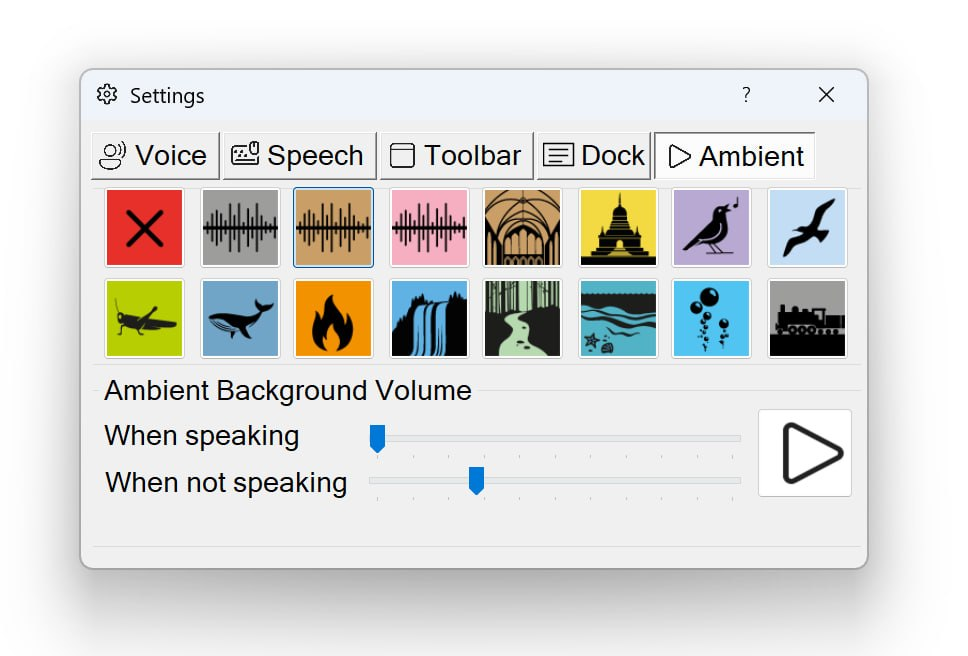Screen dimensions: 968x656
Task: Select the grasshopper cricket ambient tile
Action: pos(144,318)
